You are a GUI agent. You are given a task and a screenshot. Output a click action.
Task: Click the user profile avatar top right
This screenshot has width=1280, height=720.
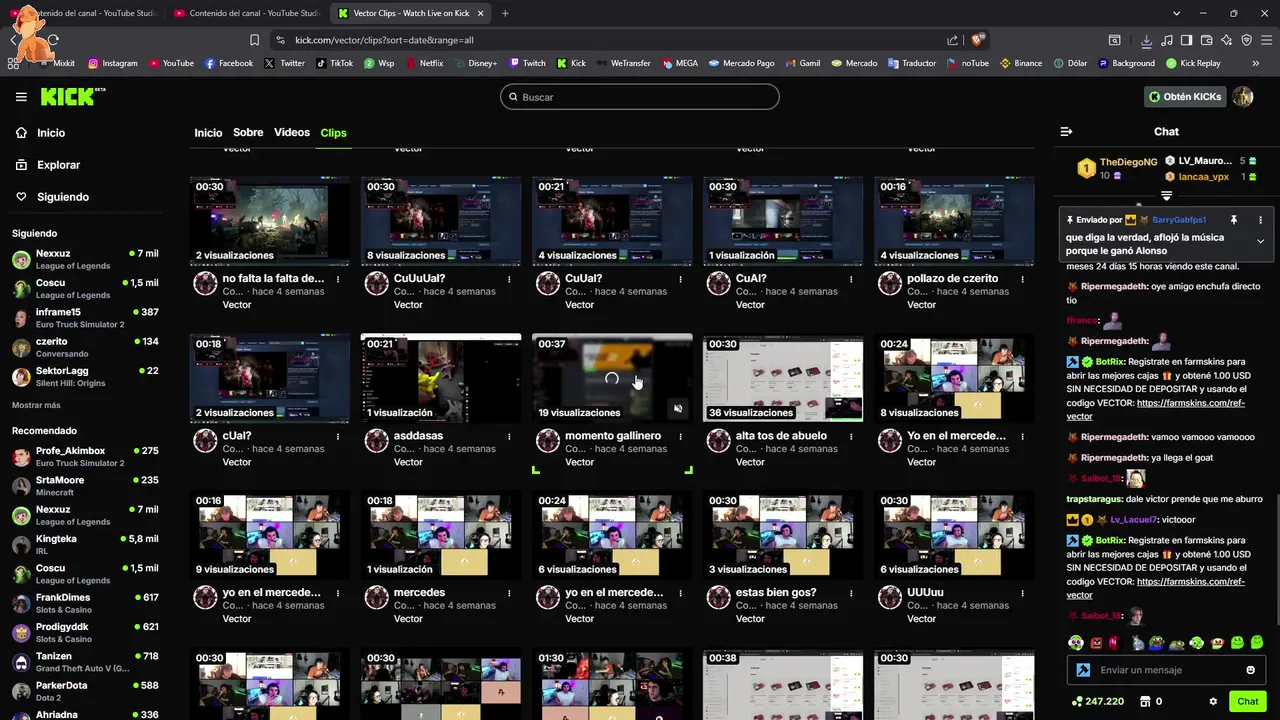tap(1242, 97)
